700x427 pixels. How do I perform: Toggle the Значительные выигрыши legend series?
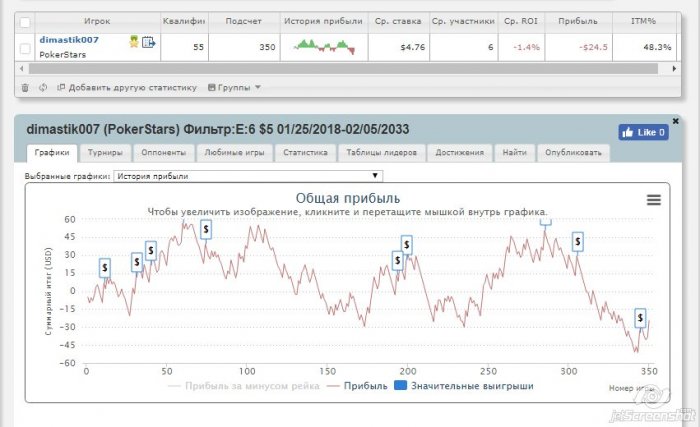pyautogui.click(x=464, y=386)
